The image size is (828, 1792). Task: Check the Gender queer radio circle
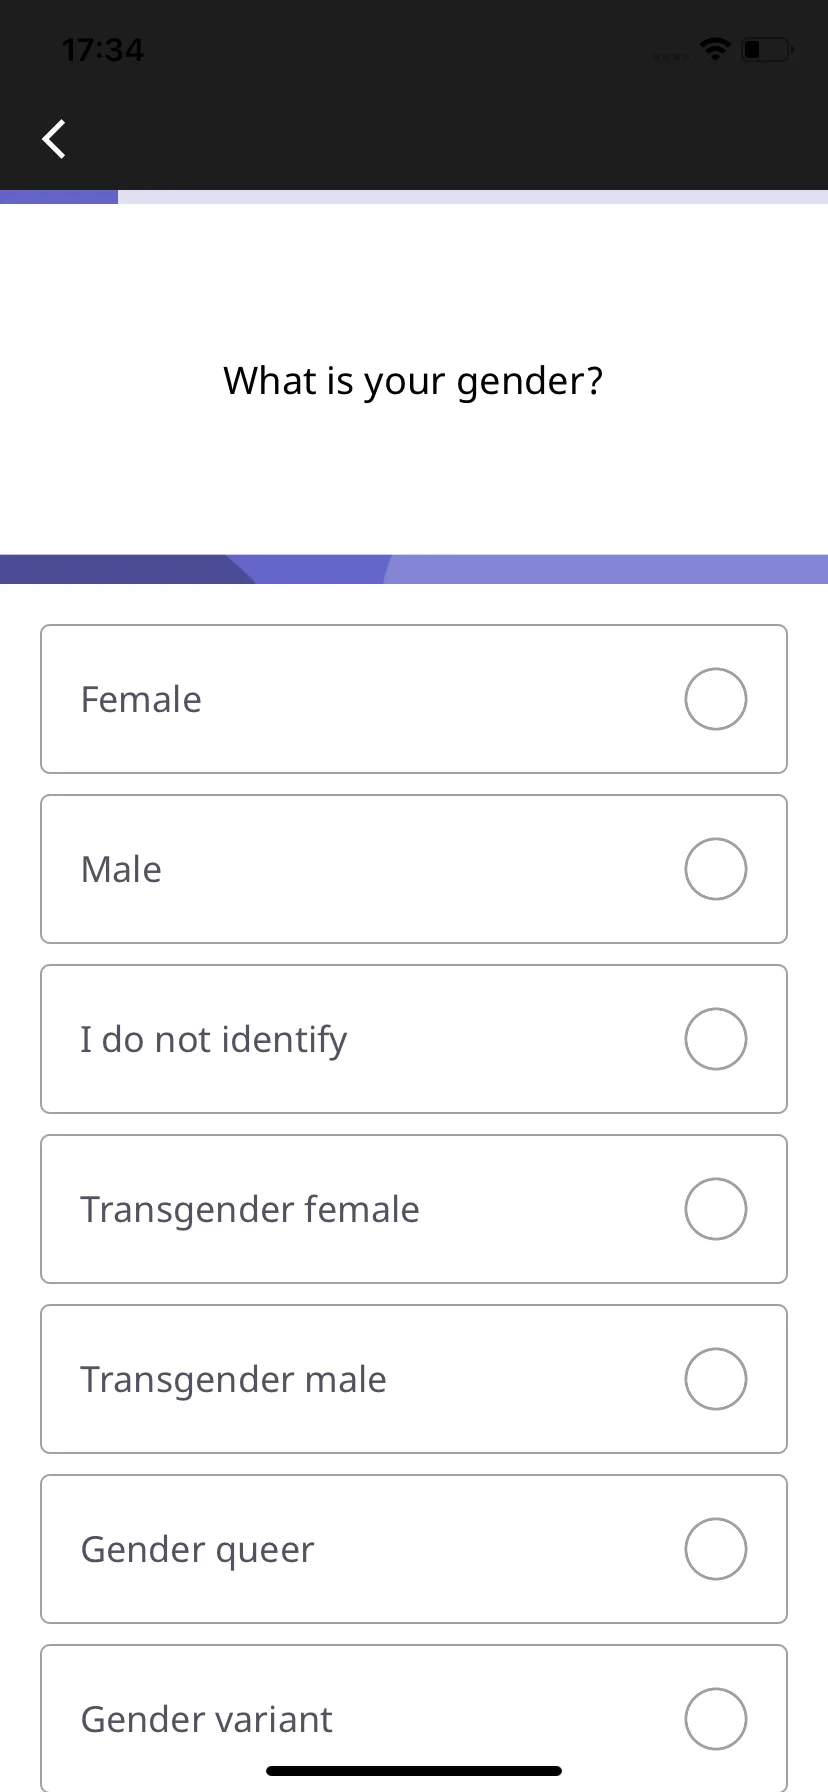(716, 1549)
